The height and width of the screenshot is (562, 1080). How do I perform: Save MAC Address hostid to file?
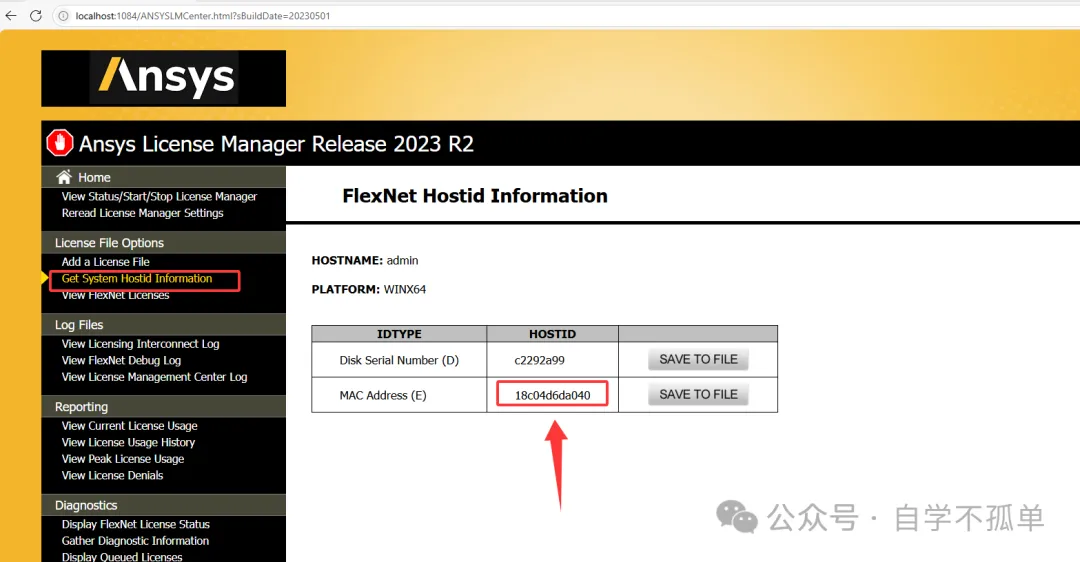[x=698, y=395]
